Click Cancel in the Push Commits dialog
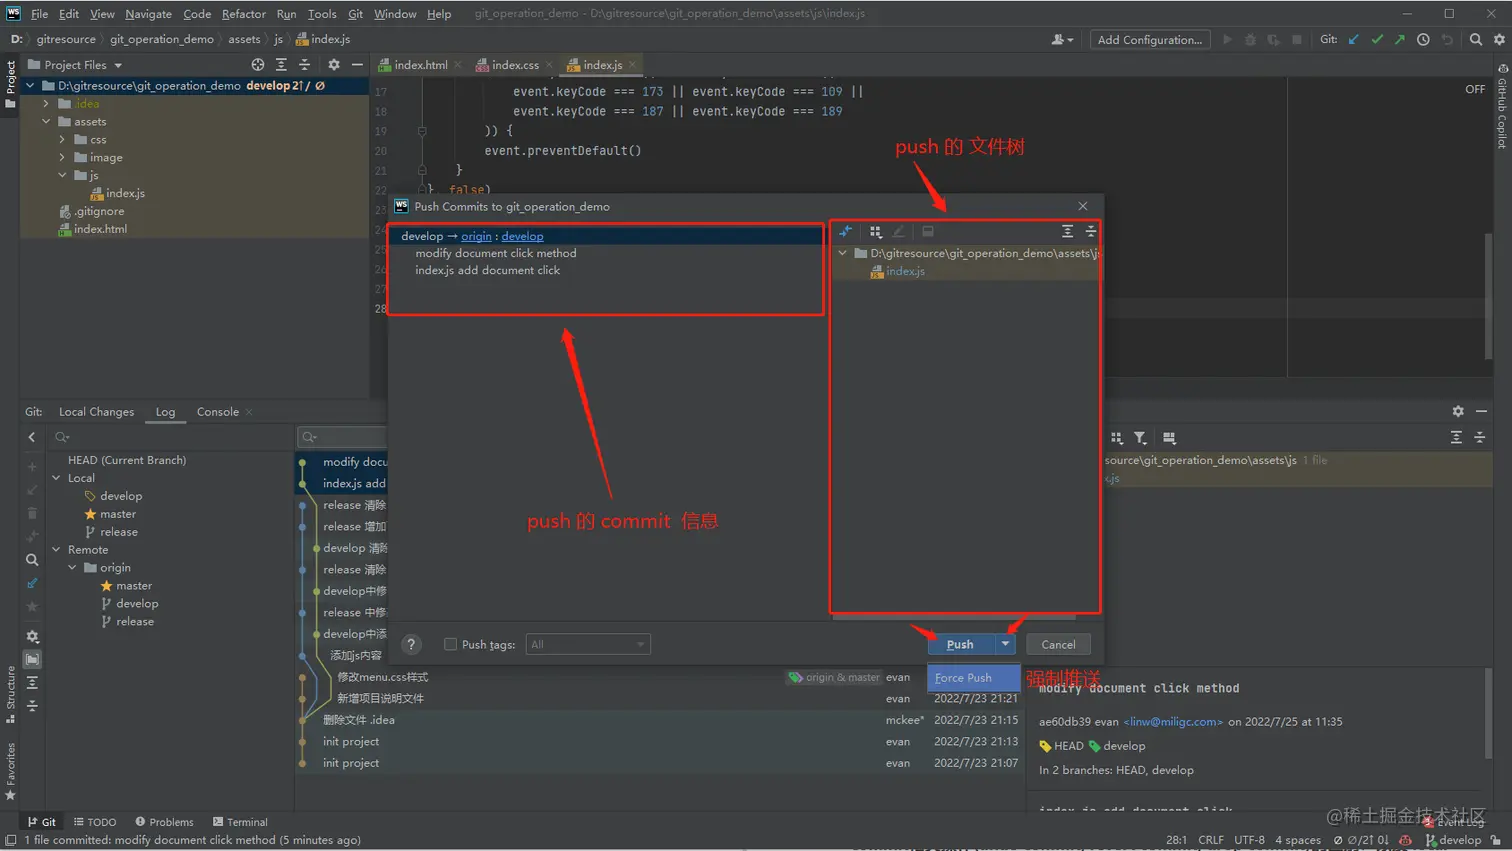The width and height of the screenshot is (1512, 851). tap(1058, 644)
